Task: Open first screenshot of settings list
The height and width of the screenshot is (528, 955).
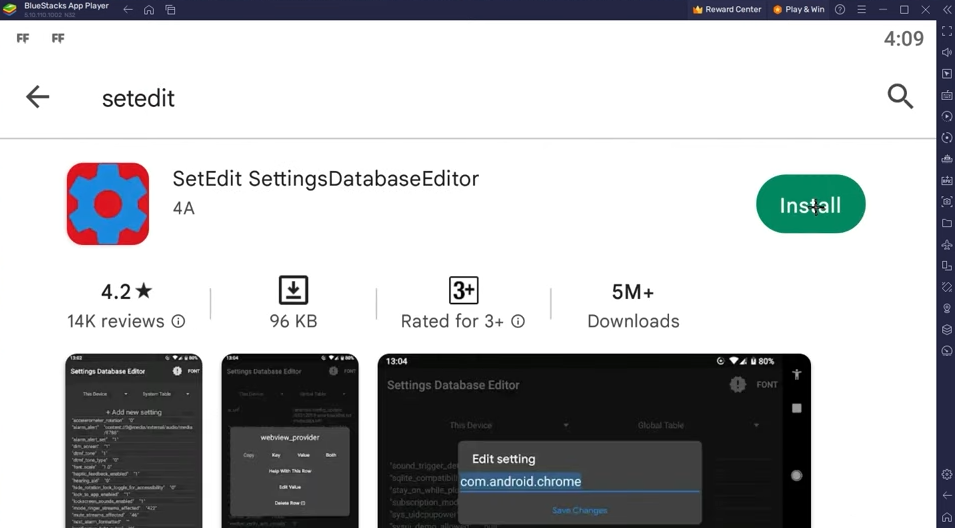Action: [x=133, y=441]
